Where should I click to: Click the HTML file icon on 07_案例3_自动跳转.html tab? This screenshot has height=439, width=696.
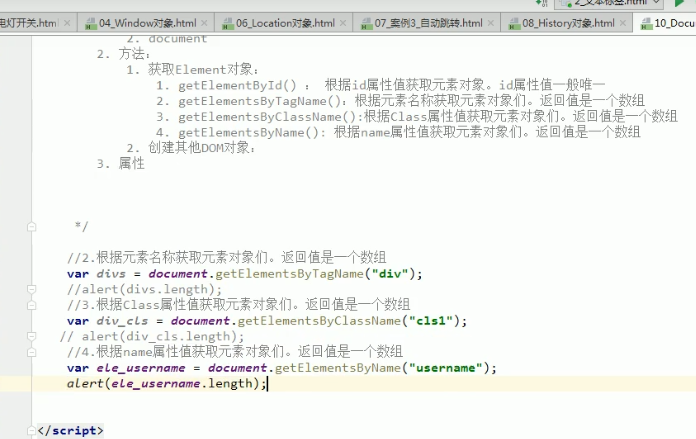click(366, 24)
